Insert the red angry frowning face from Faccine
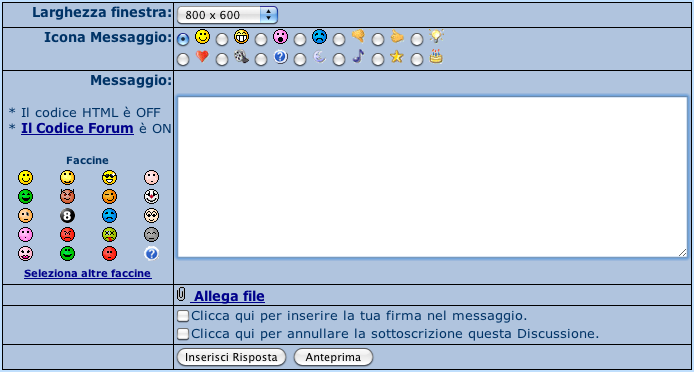Screen dimensions: 694x372 pos(67,234)
